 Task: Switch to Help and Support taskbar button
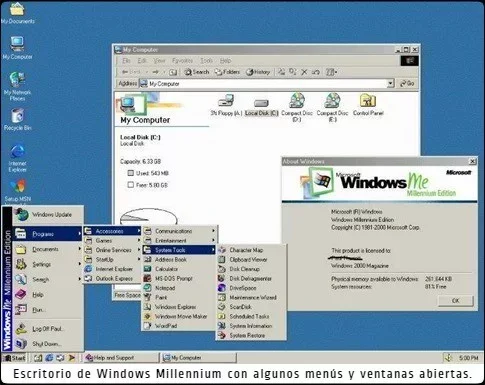(x=121, y=358)
